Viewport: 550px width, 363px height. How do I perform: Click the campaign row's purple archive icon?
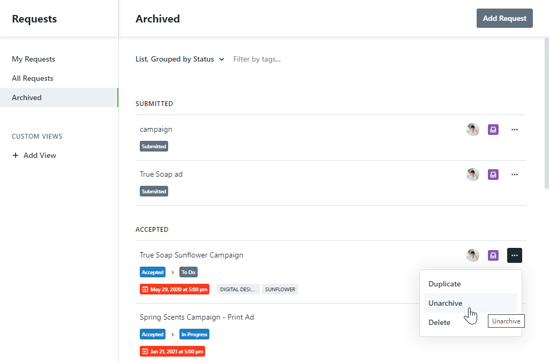click(493, 129)
